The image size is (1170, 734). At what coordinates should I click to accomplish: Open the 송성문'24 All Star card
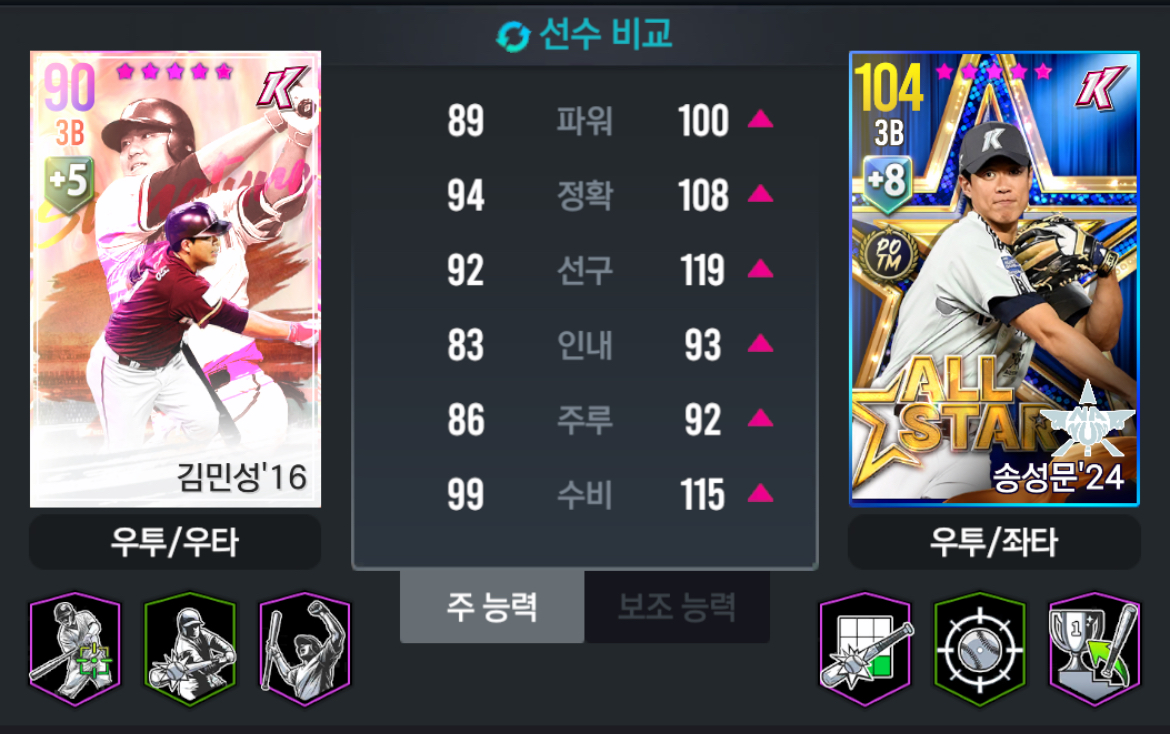click(994, 279)
